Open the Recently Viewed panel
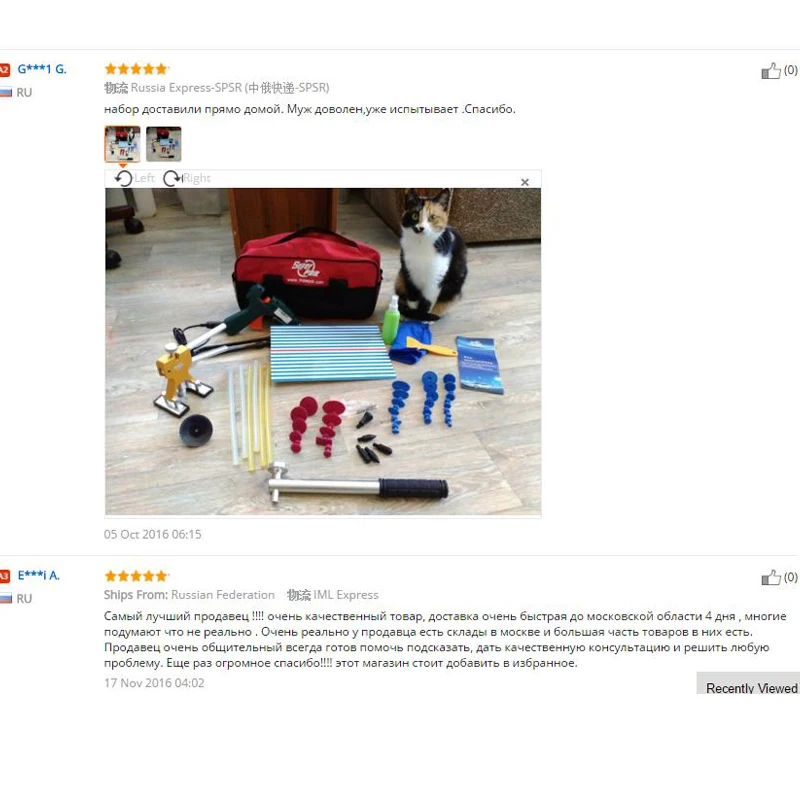 (x=749, y=684)
